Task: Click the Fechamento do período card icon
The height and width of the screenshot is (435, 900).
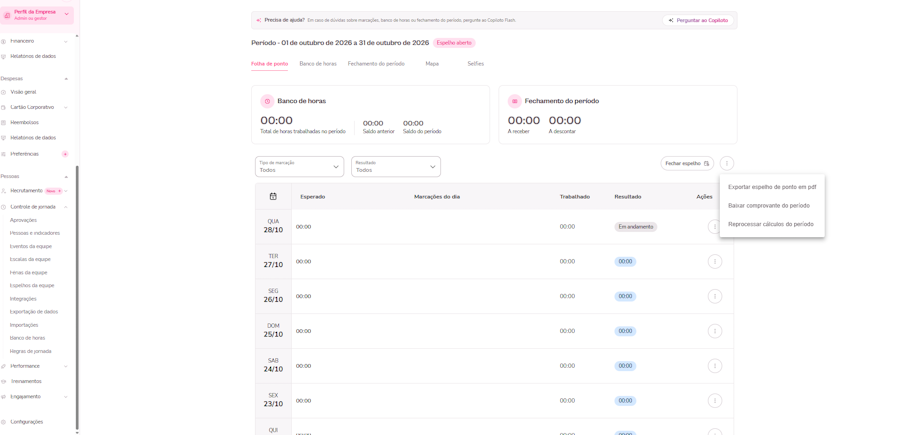Action: click(515, 101)
